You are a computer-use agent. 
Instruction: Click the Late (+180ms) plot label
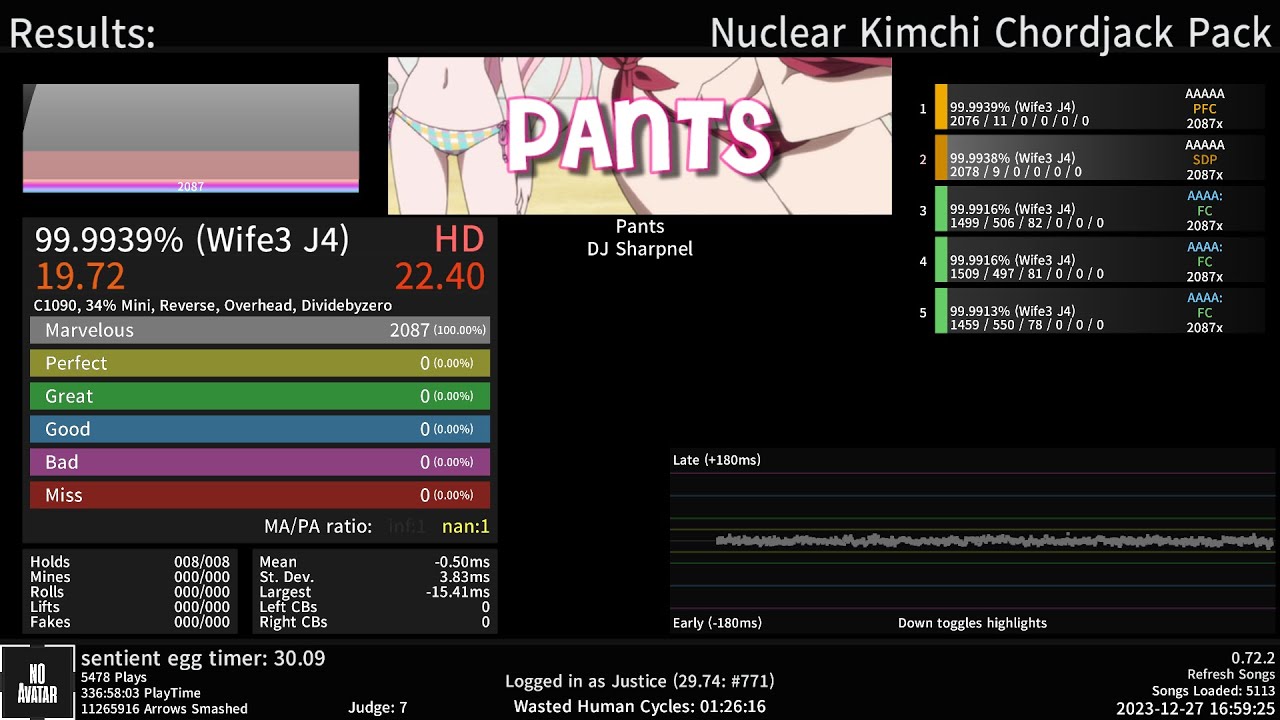click(717, 460)
